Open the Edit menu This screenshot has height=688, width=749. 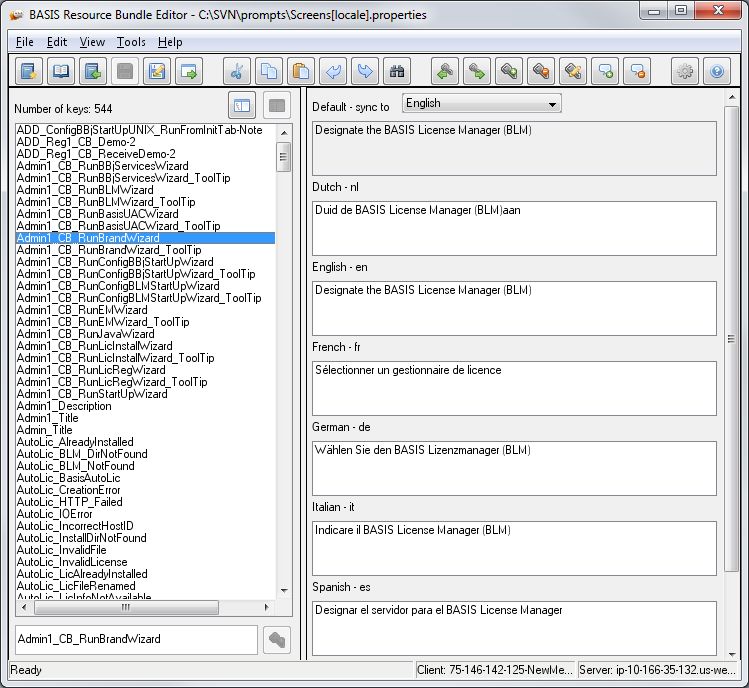57,42
